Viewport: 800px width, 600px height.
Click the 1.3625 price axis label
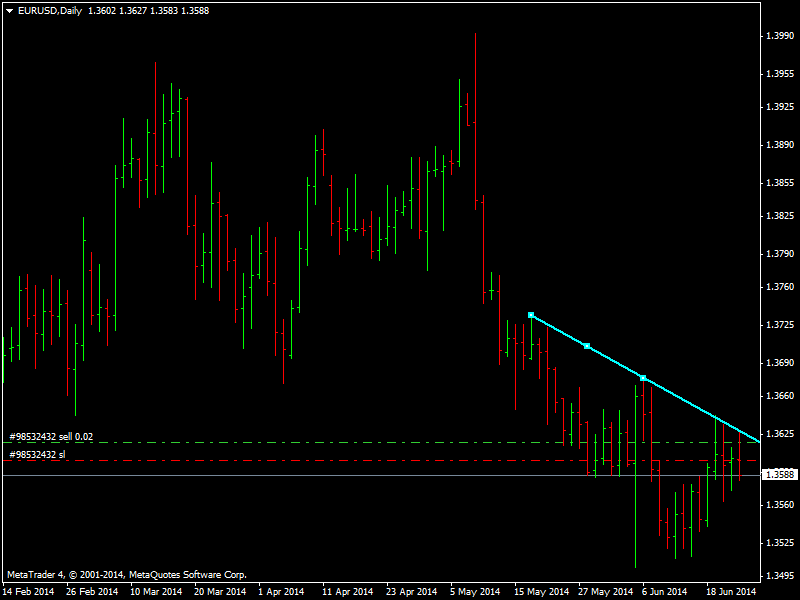[780, 434]
